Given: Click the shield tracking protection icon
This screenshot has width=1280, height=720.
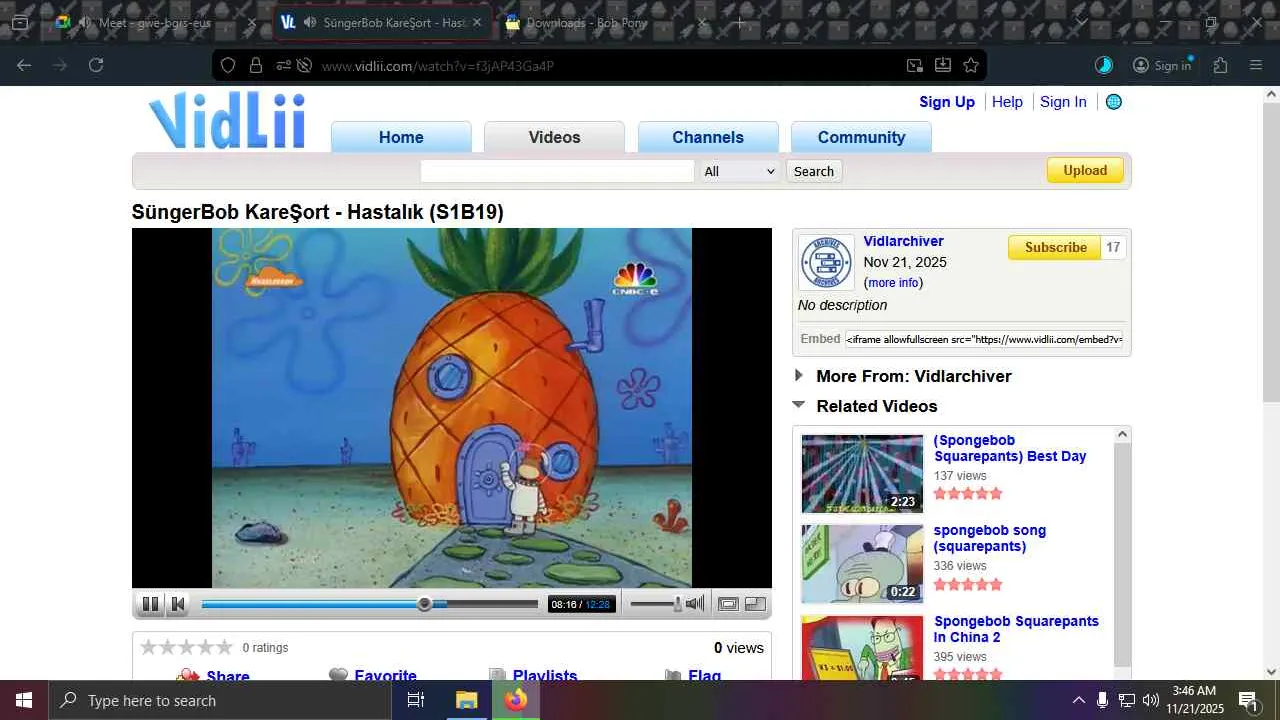Looking at the screenshot, I should pyautogui.click(x=228, y=66).
